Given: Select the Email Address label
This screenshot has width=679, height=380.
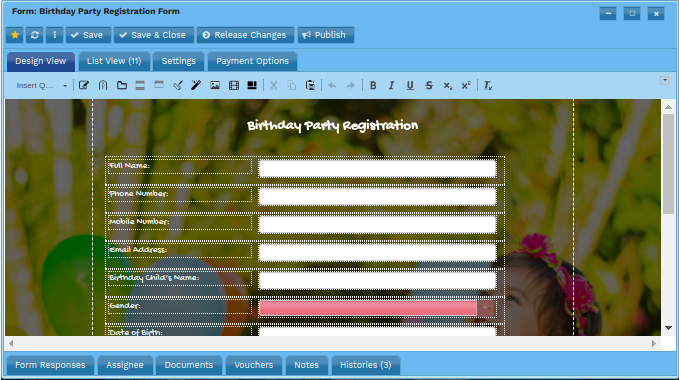Looking at the screenshot, I should click(x=138, y=250).
